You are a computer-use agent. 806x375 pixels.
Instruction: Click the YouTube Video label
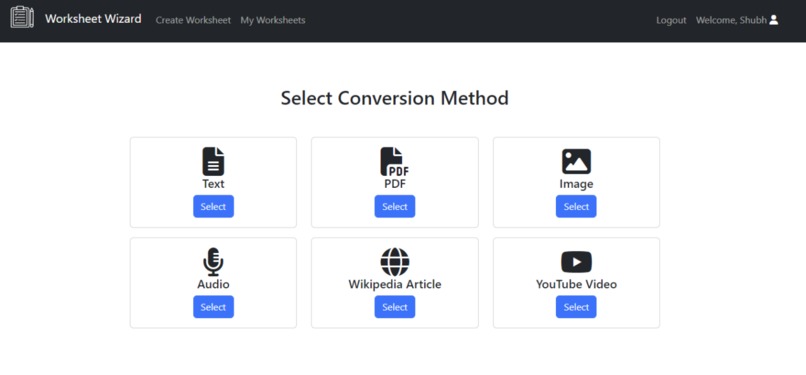pos(576,284)
